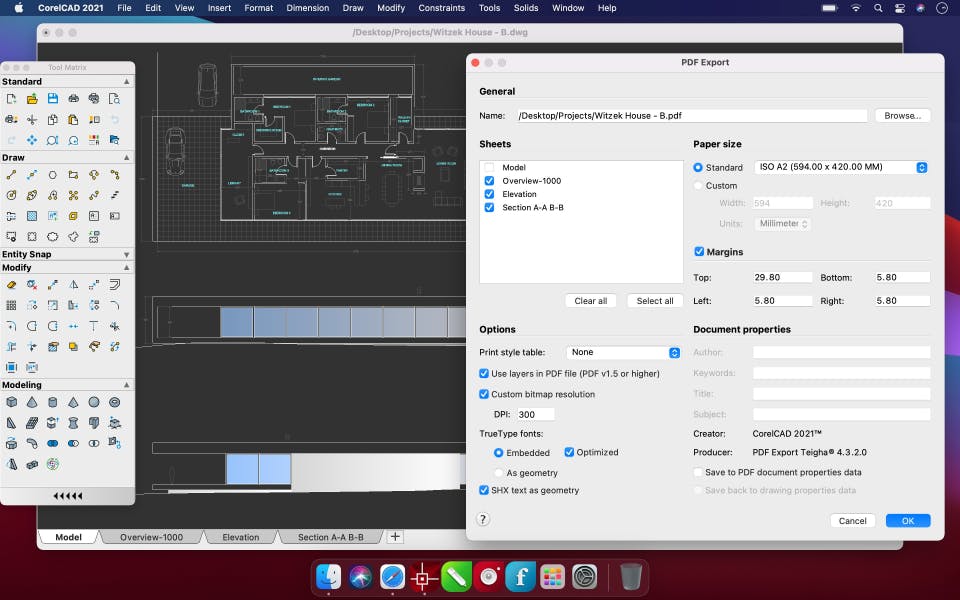
Task: Disable SHX text as geometry
Action: pyautogui.click(x=485, y=490)
